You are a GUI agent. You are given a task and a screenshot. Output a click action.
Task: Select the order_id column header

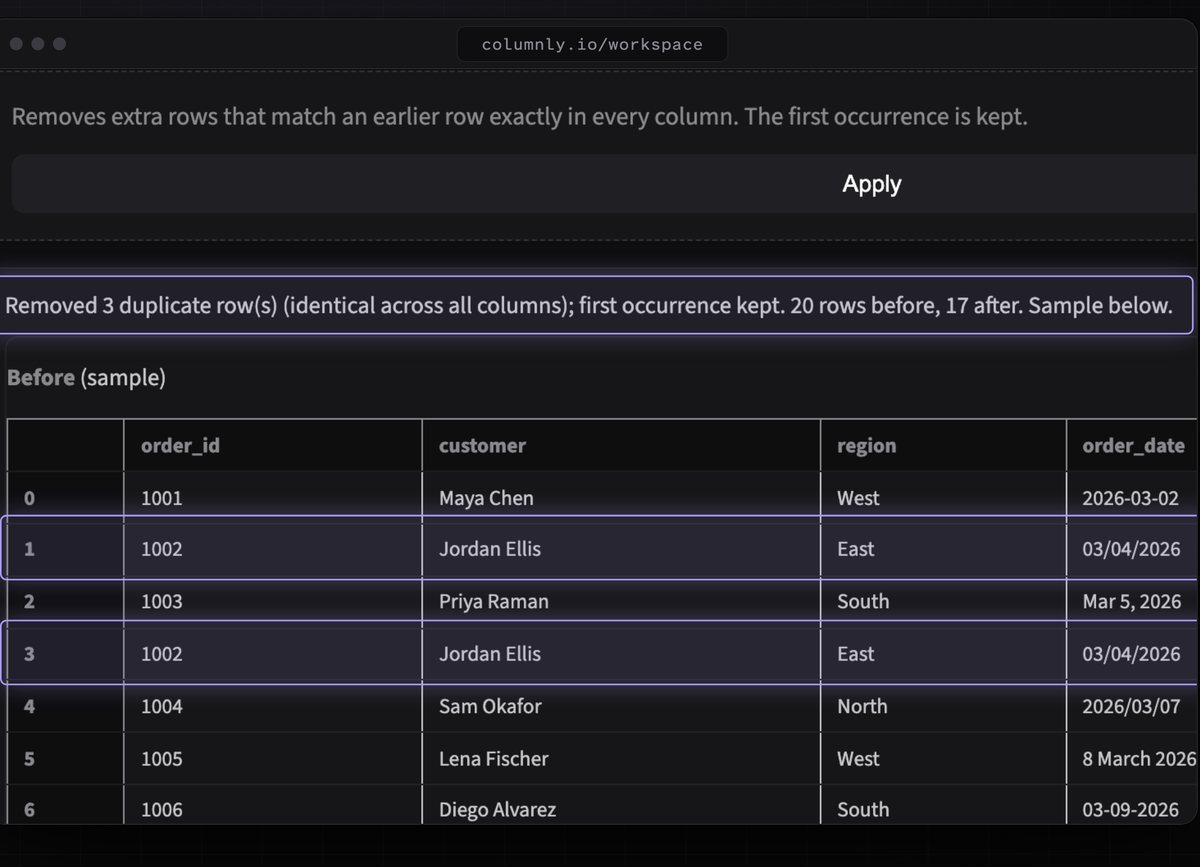coord(273,446)
